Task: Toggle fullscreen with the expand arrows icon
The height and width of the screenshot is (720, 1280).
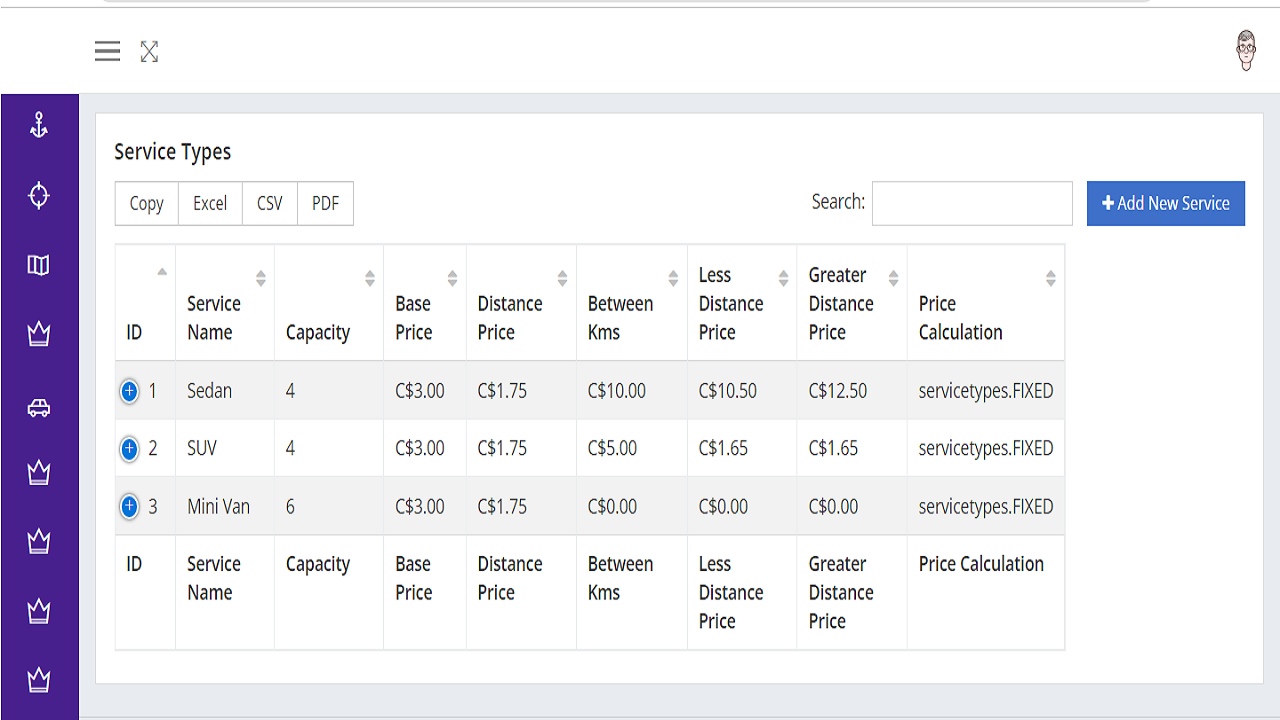Action: coord(149,52)
